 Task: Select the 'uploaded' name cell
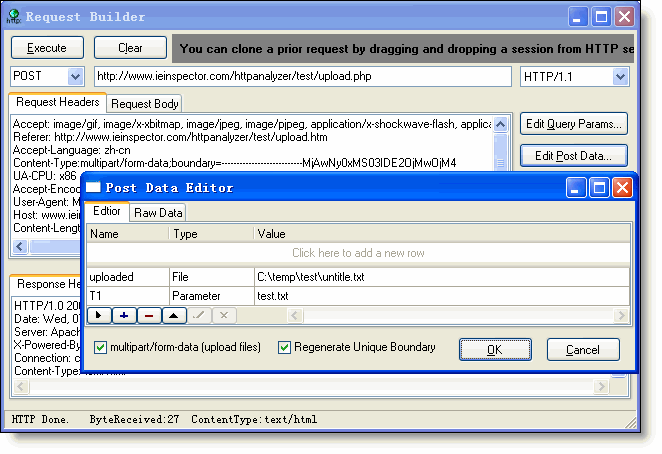[x=128, y=277]
